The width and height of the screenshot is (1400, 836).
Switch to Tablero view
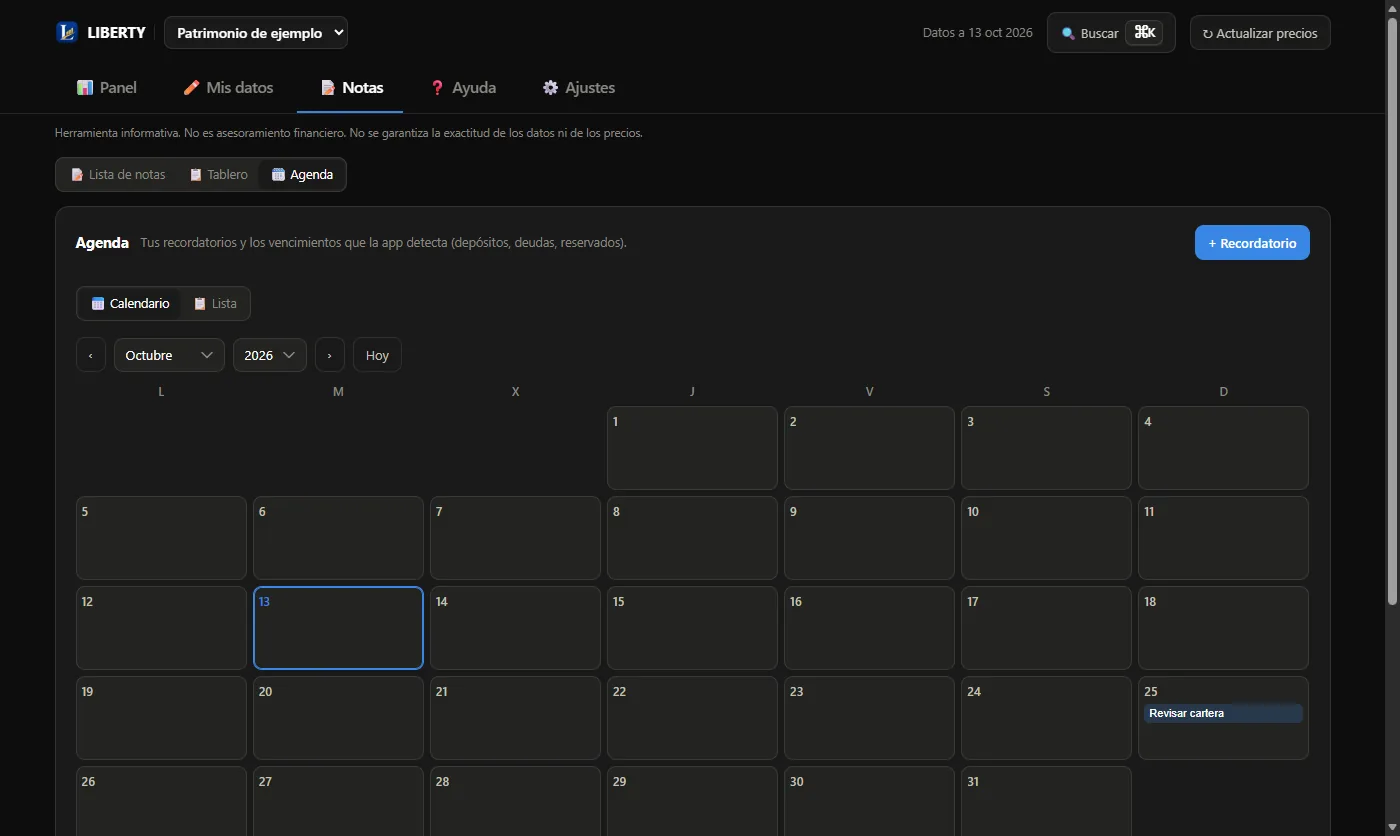[218, 174]
